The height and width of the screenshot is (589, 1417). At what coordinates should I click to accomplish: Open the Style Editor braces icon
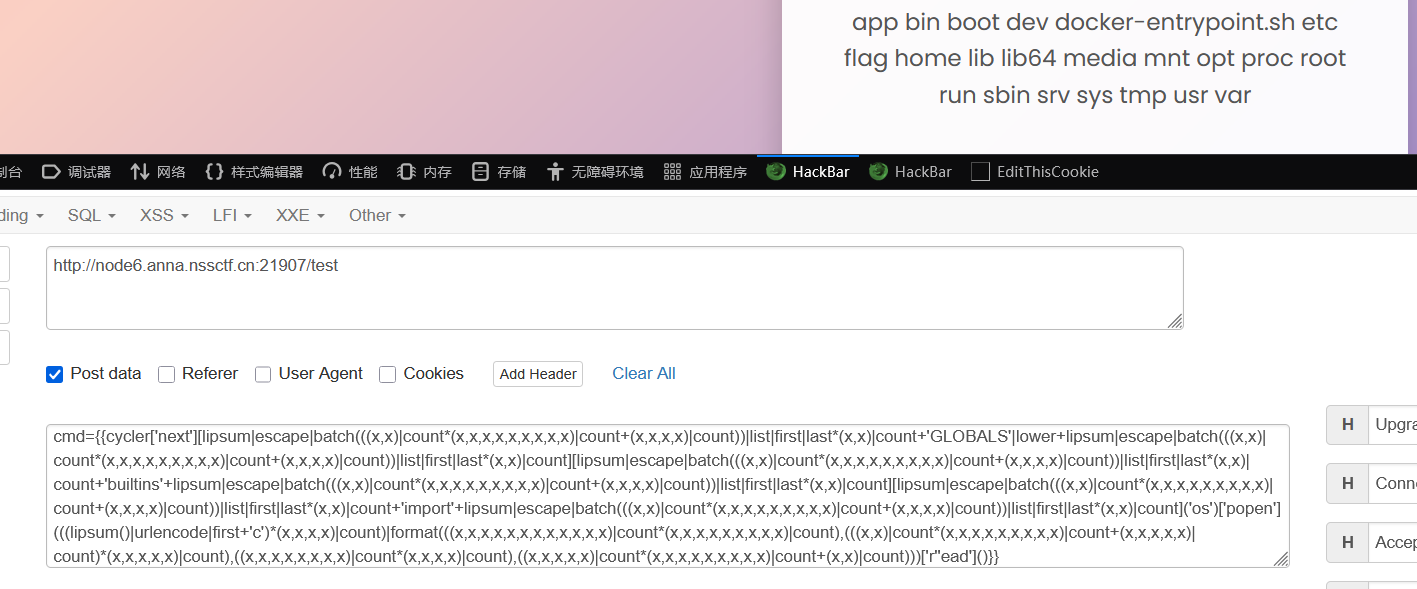coord(214,172)
